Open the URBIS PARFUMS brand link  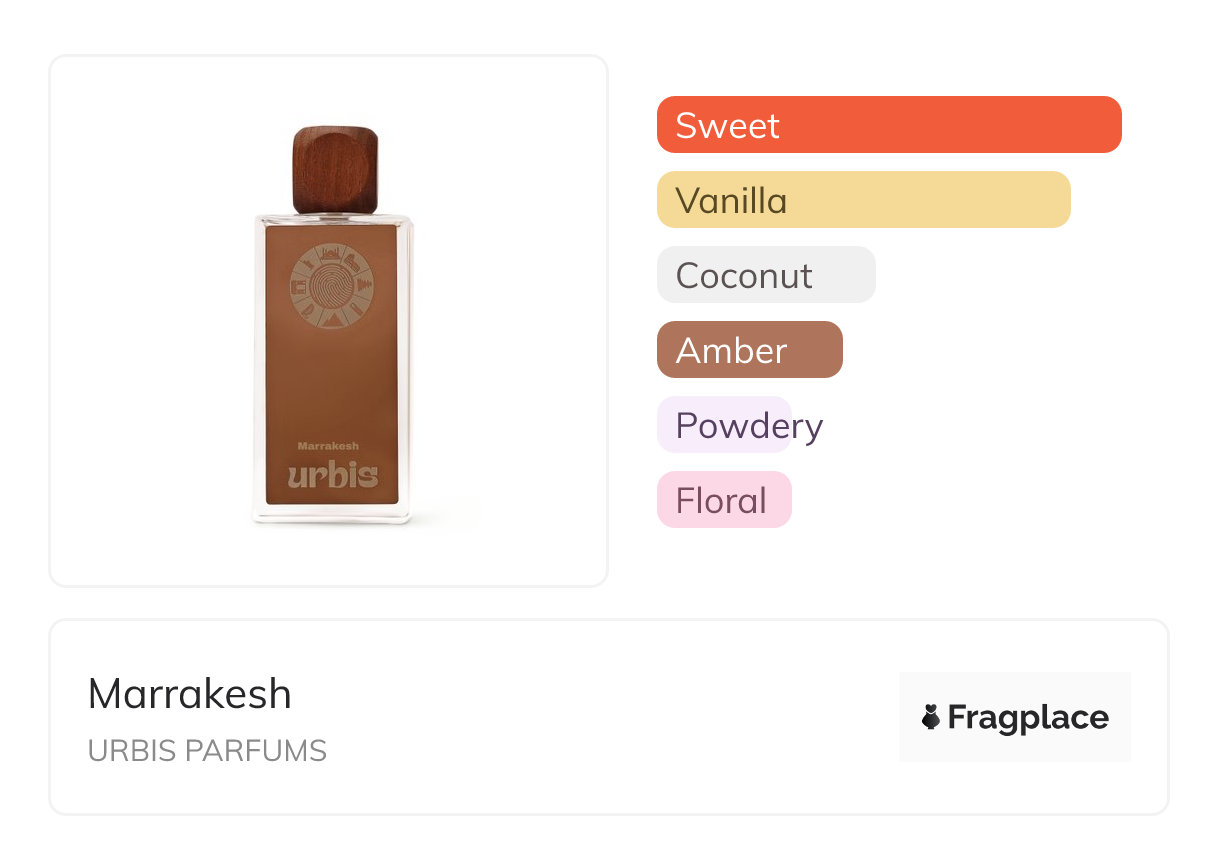tap(207, 751)
